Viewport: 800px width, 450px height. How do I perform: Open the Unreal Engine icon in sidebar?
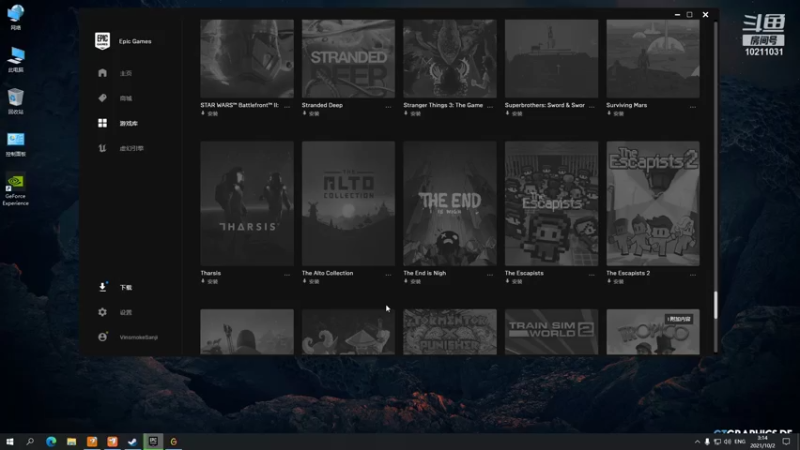point(102,148)
